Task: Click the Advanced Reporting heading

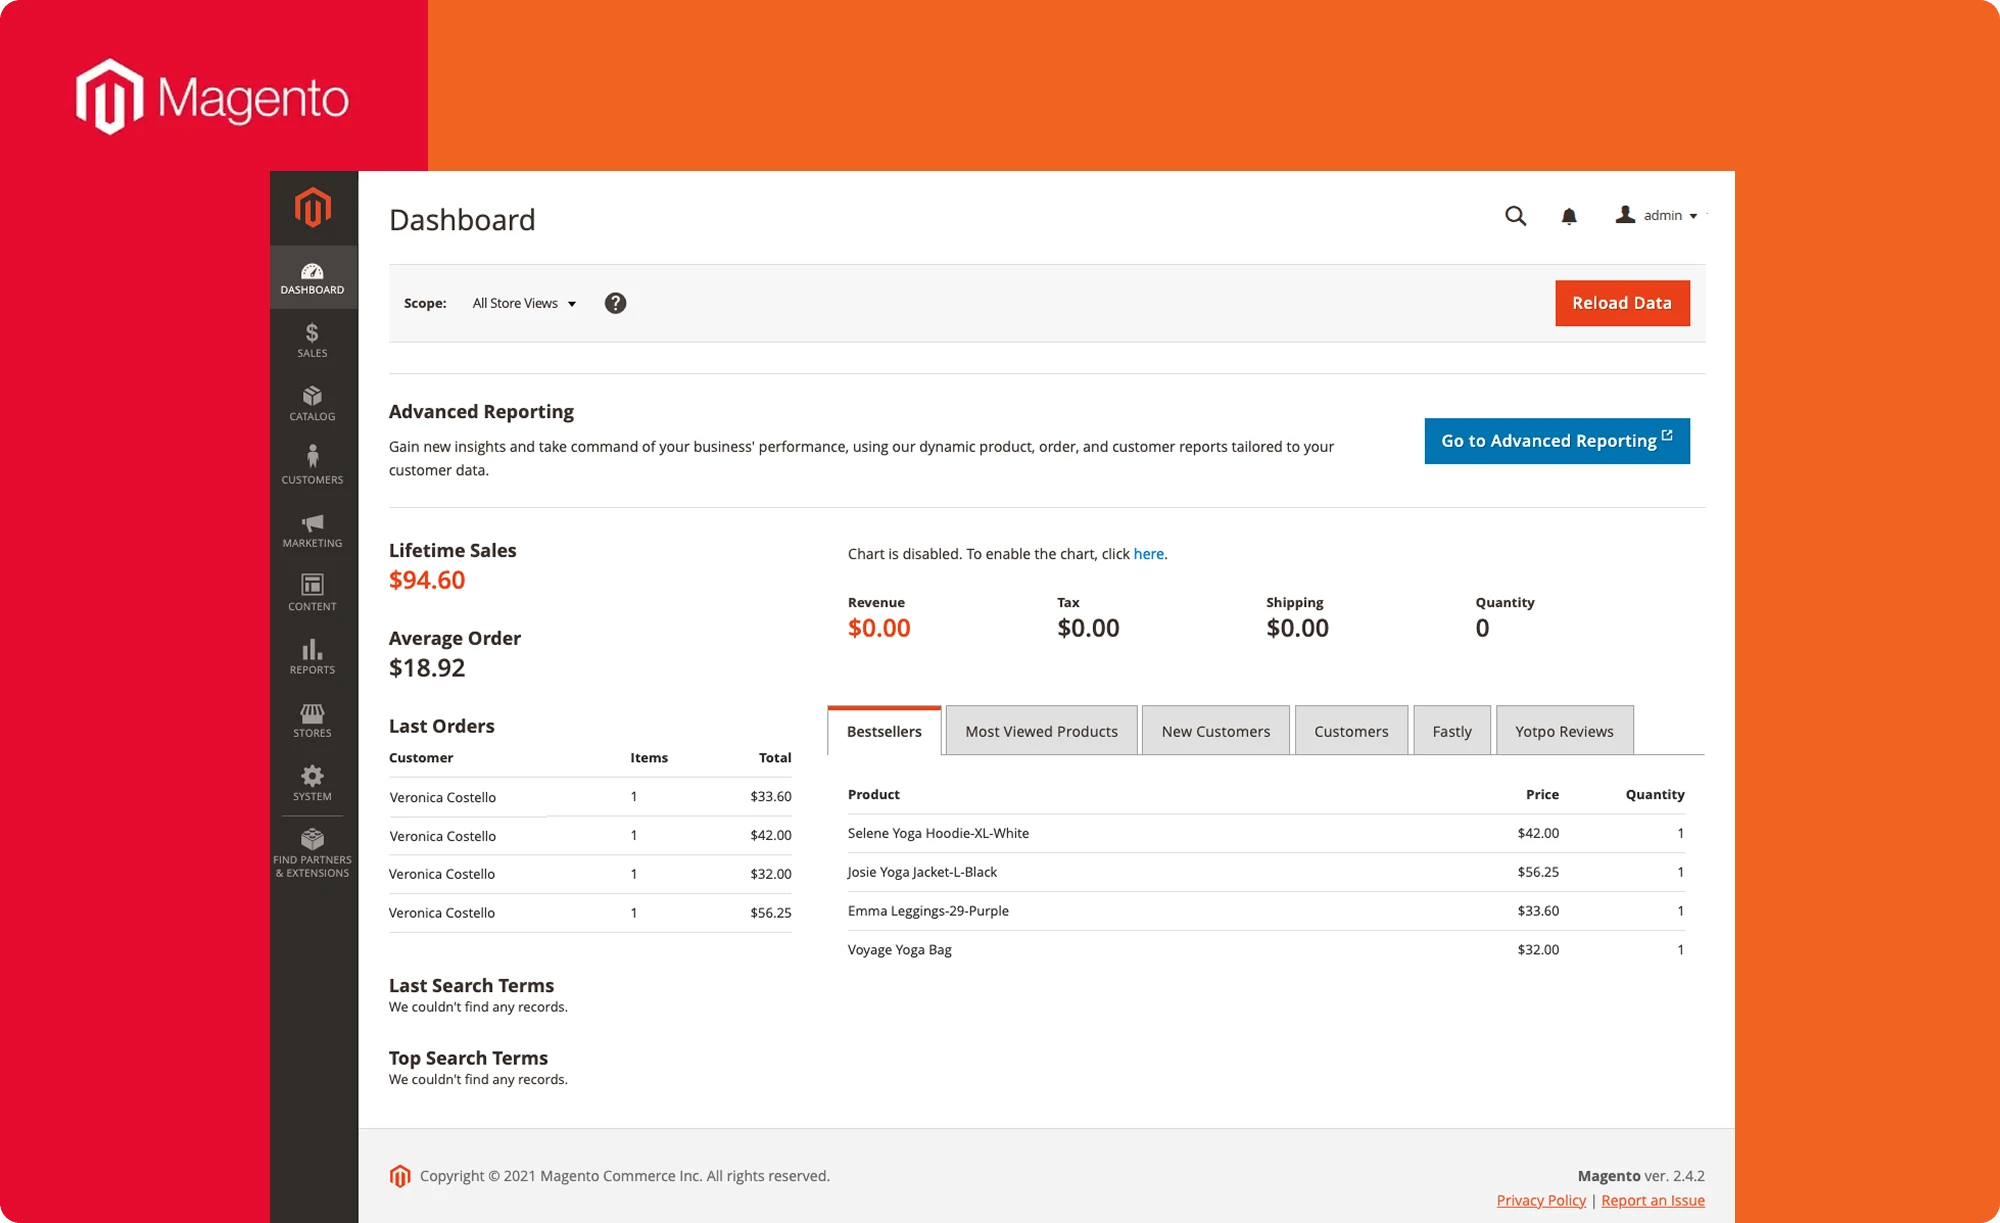Action: (x=481, y=412)
